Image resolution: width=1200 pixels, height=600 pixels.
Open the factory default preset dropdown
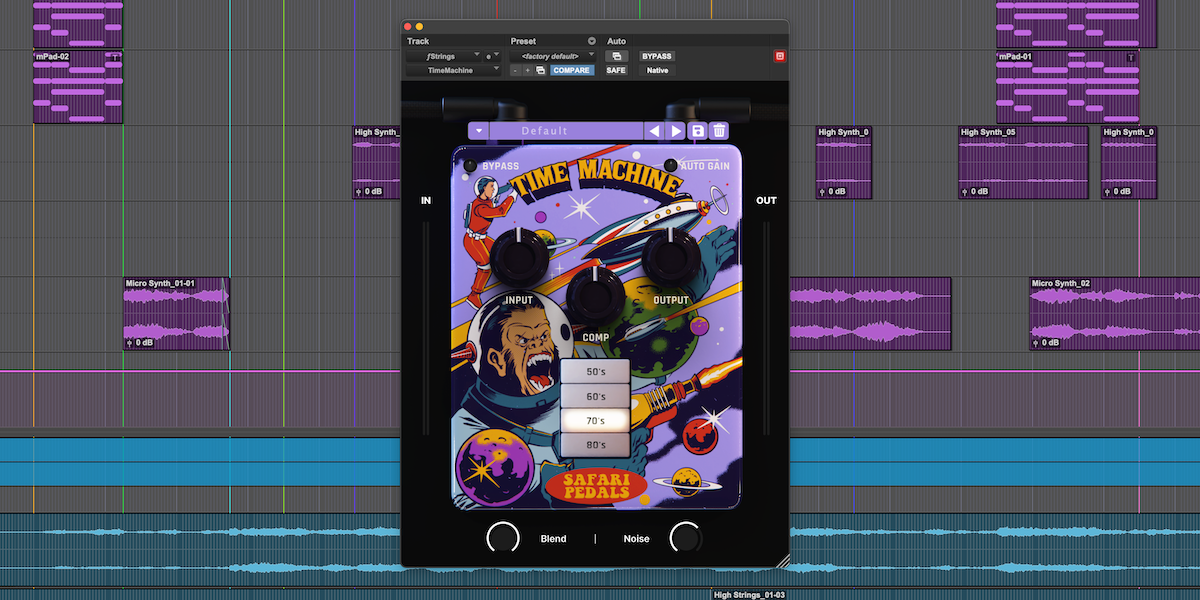point(551,55)
